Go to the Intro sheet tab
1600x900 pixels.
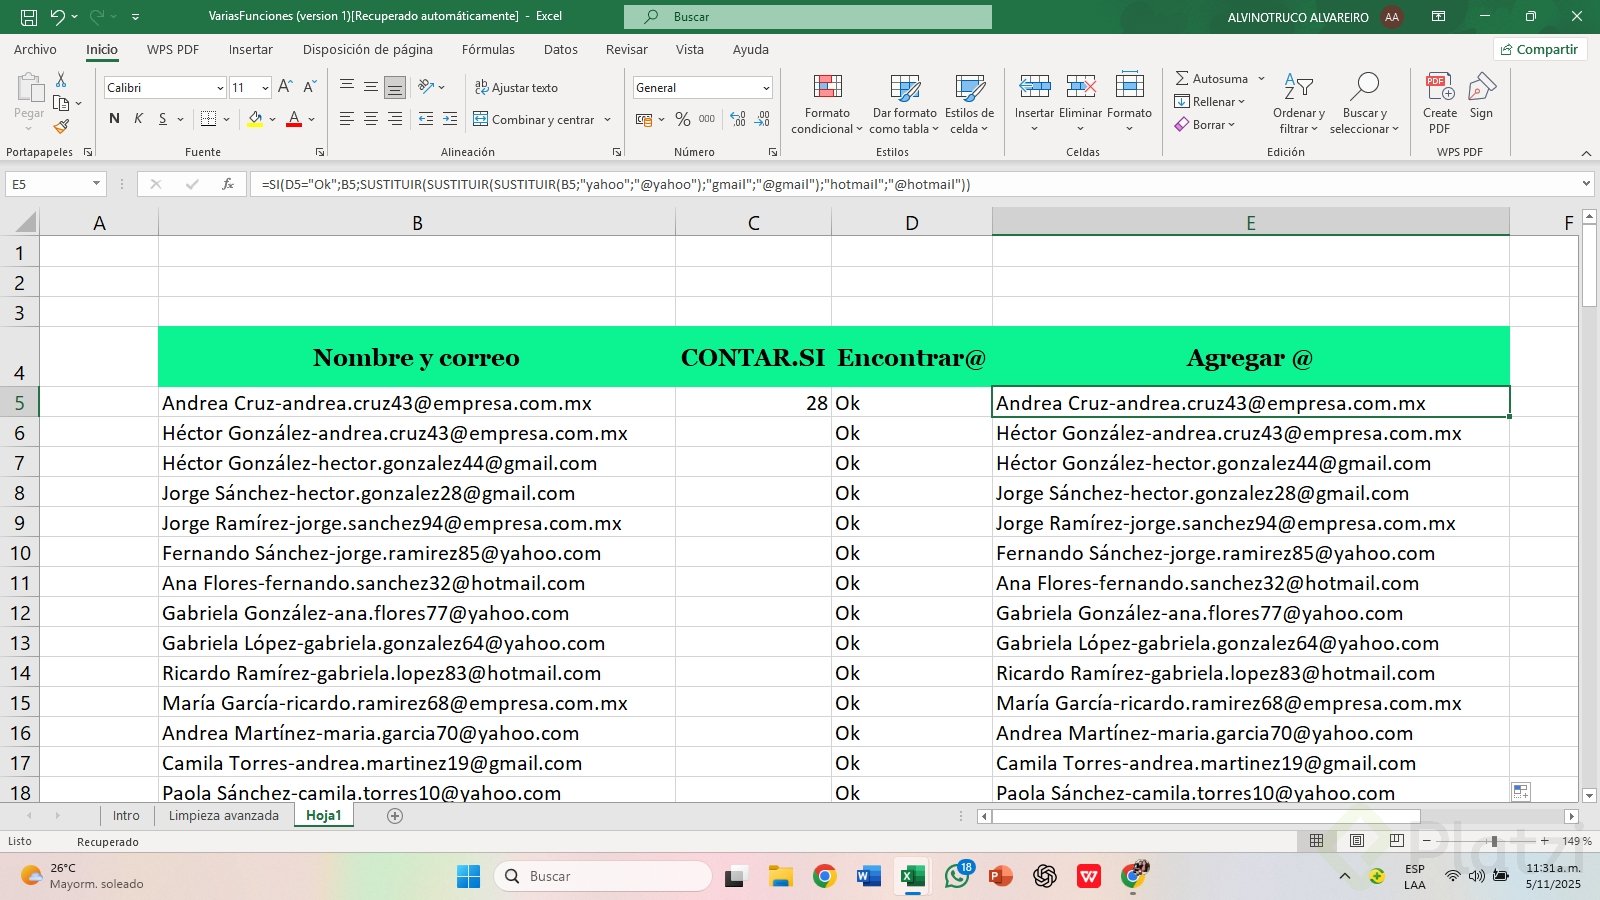(x=126, y=816)
